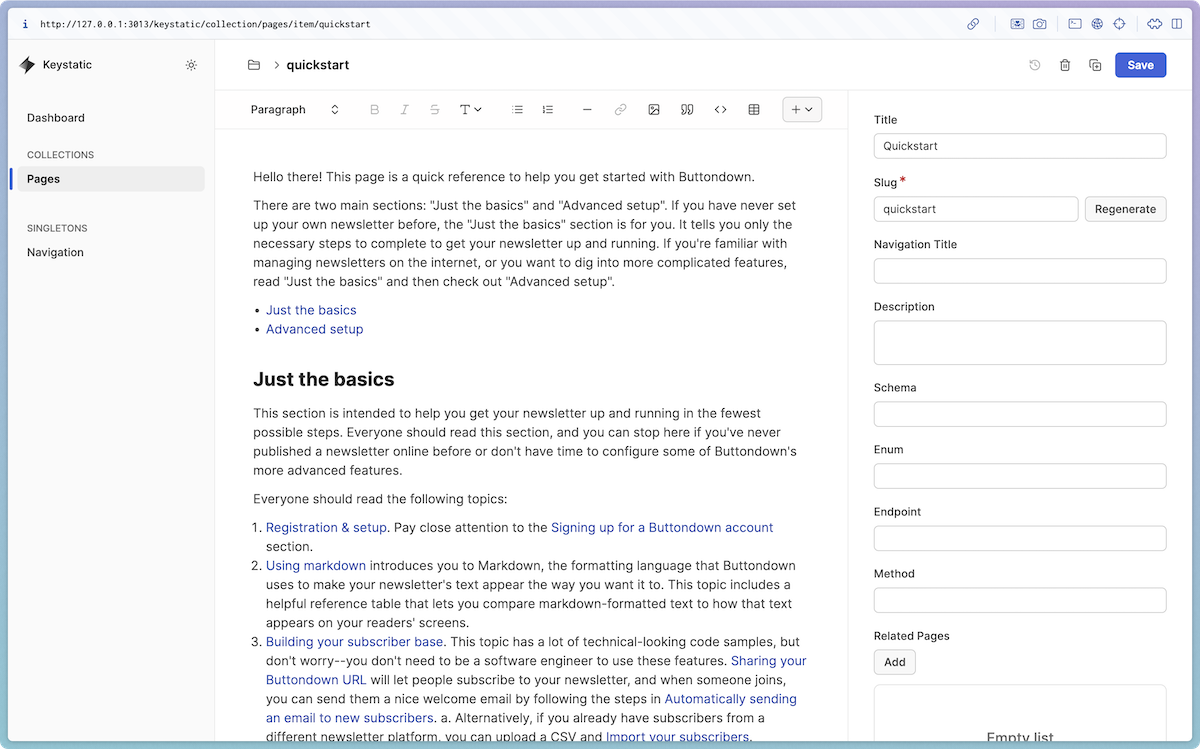Image resolution: width=1200 pixels, height=749 pixels.
Task: Insert an image in the editor
Action: tap(654, 109)
